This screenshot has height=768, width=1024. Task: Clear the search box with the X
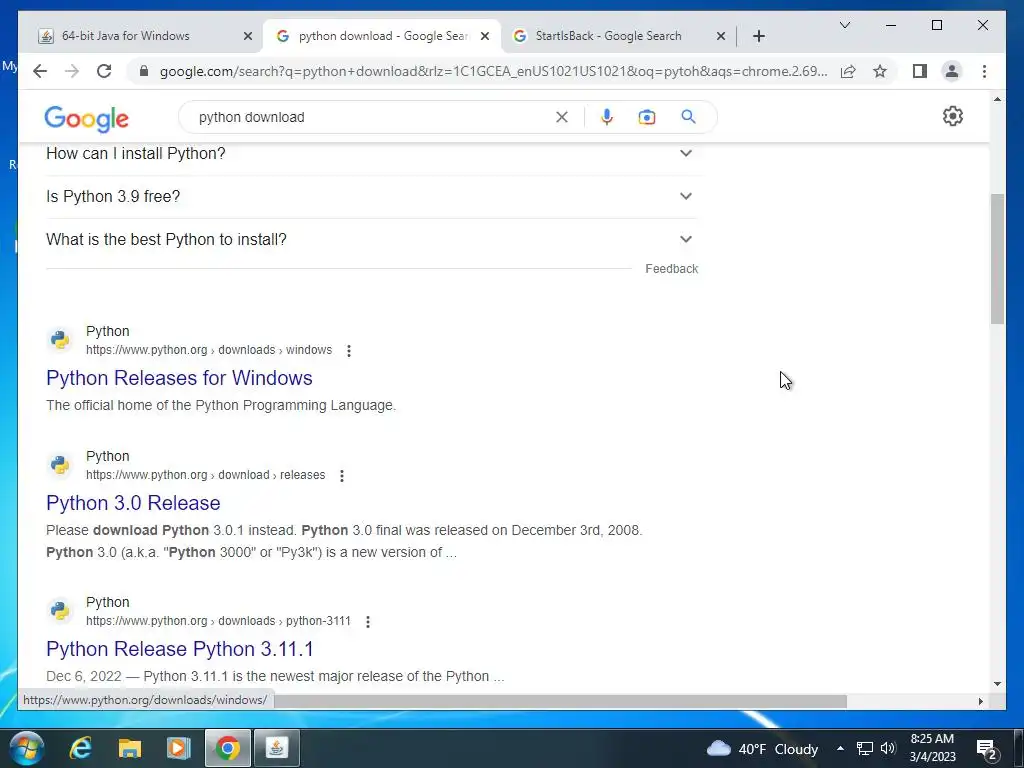tap(562, 117)
